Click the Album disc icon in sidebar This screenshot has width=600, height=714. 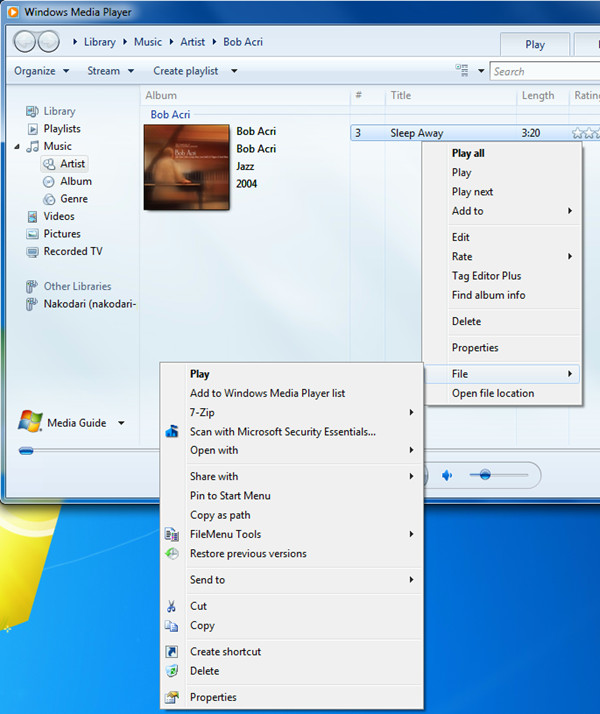pyautogui.click(x=48, y=182)
